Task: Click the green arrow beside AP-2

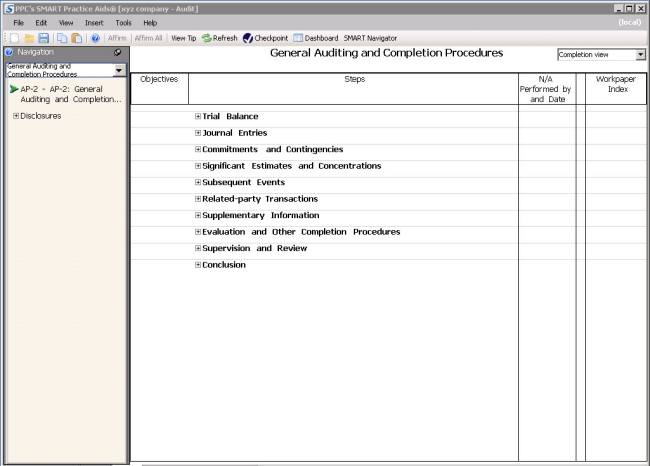Action: click(14, 89)
